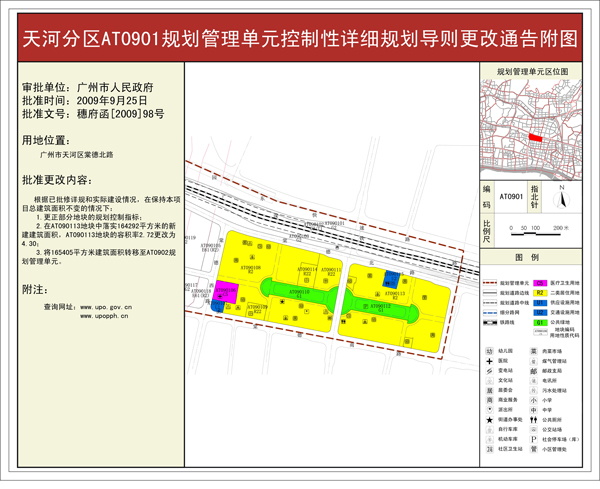Click the substation legend icon

[x=489, y=370]
